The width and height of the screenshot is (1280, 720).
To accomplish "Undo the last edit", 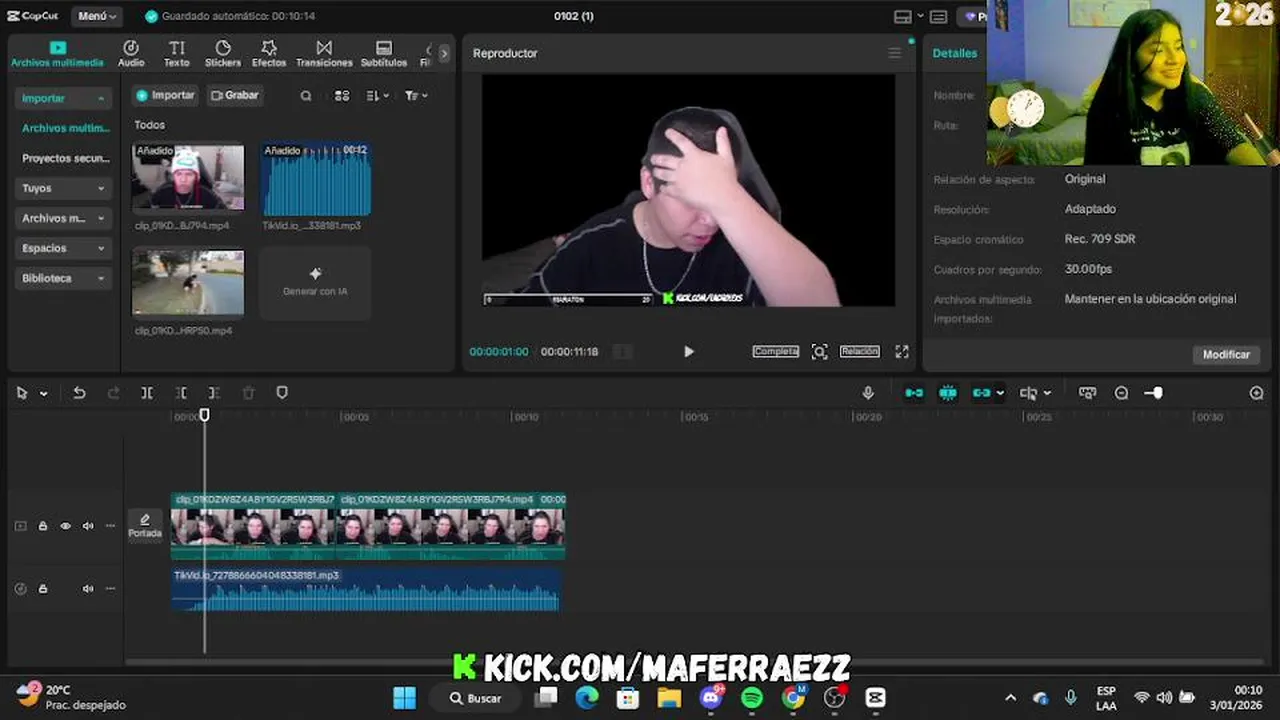I will 79,393.
